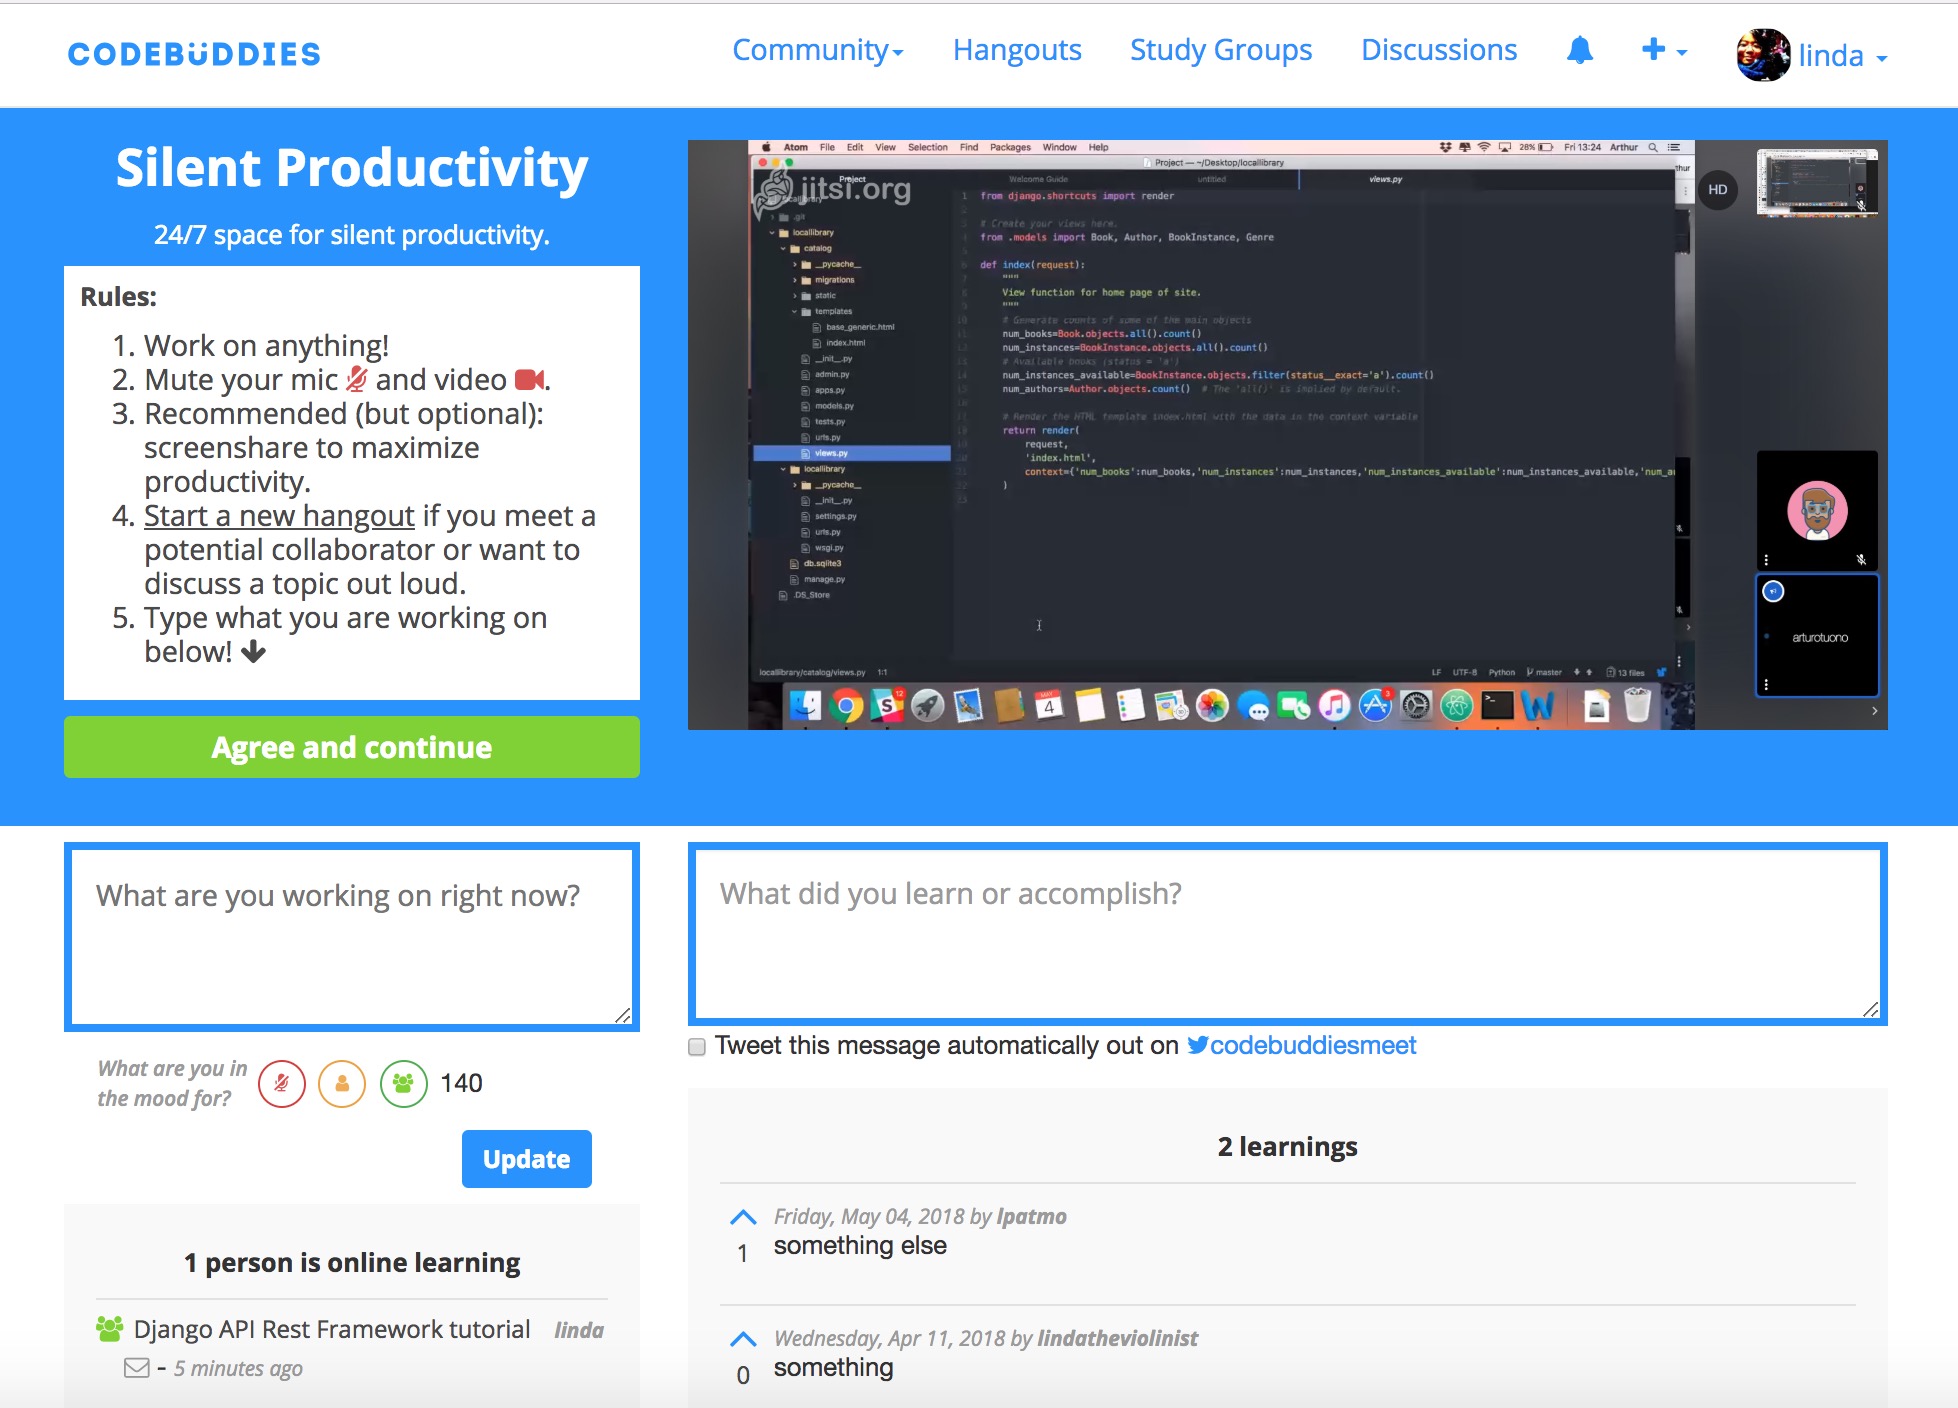1958x1408 pixels.
Task: Click the 'Start a new hangout' link
Action: [x=279, y=516]
